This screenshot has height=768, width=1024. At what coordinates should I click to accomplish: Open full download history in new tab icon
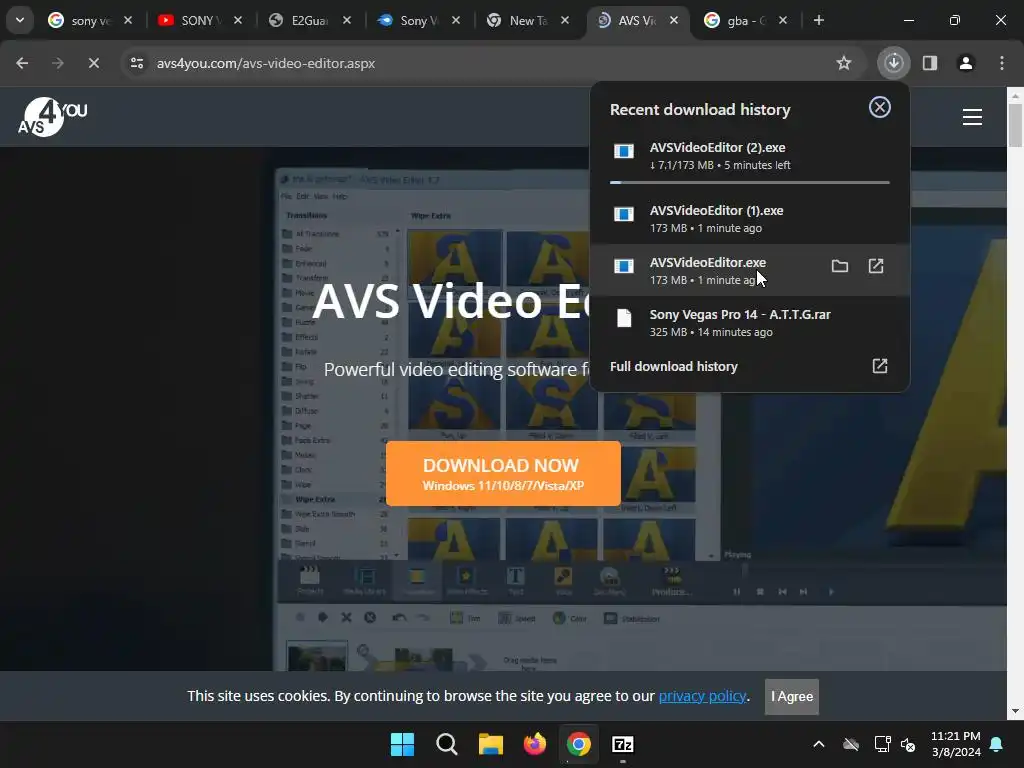880,366
